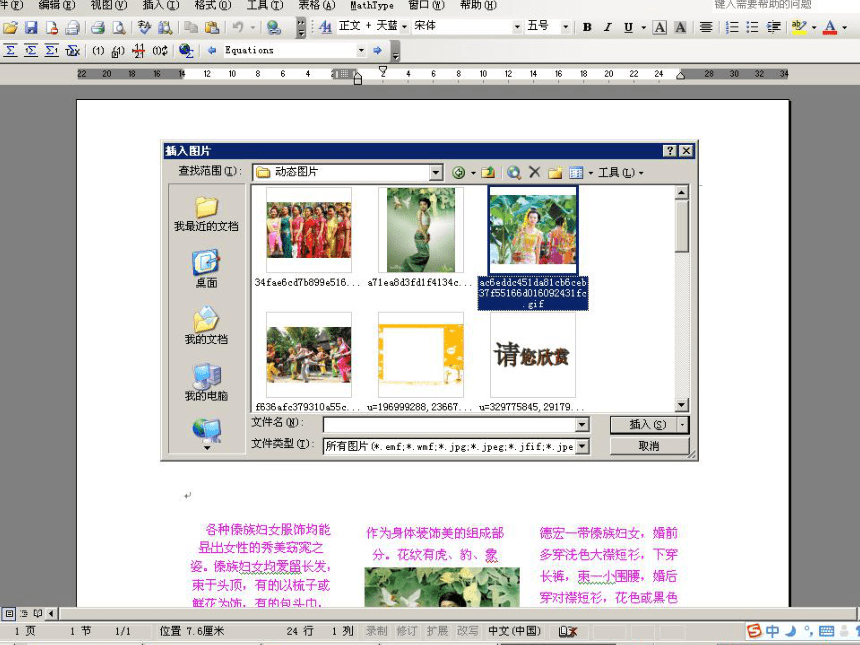The height and width of the screenshot is (645, 860).
Task: Open the 工具(L) menu in dialog
Action: pyautogui.click(x=620, y=173)
